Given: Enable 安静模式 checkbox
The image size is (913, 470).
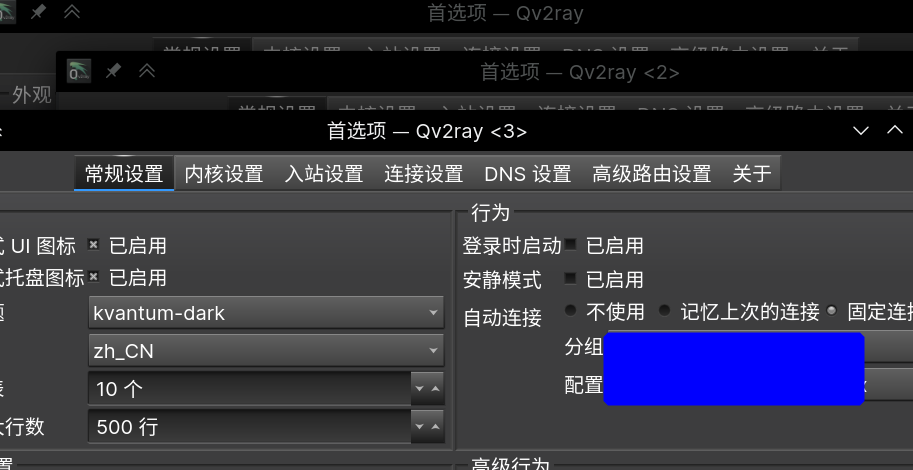Looking at the screenshot, I should tap(570, 278).
